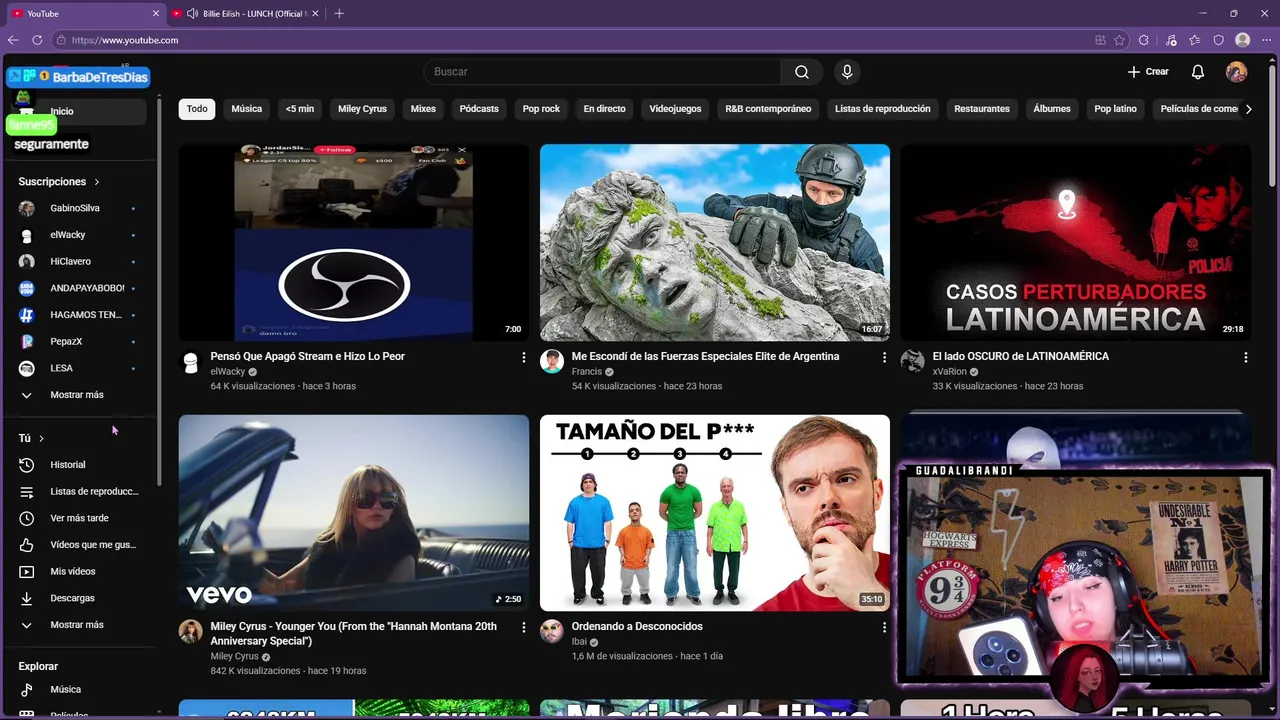Click elWacky channel avatar beside video title

coord(190,362)
